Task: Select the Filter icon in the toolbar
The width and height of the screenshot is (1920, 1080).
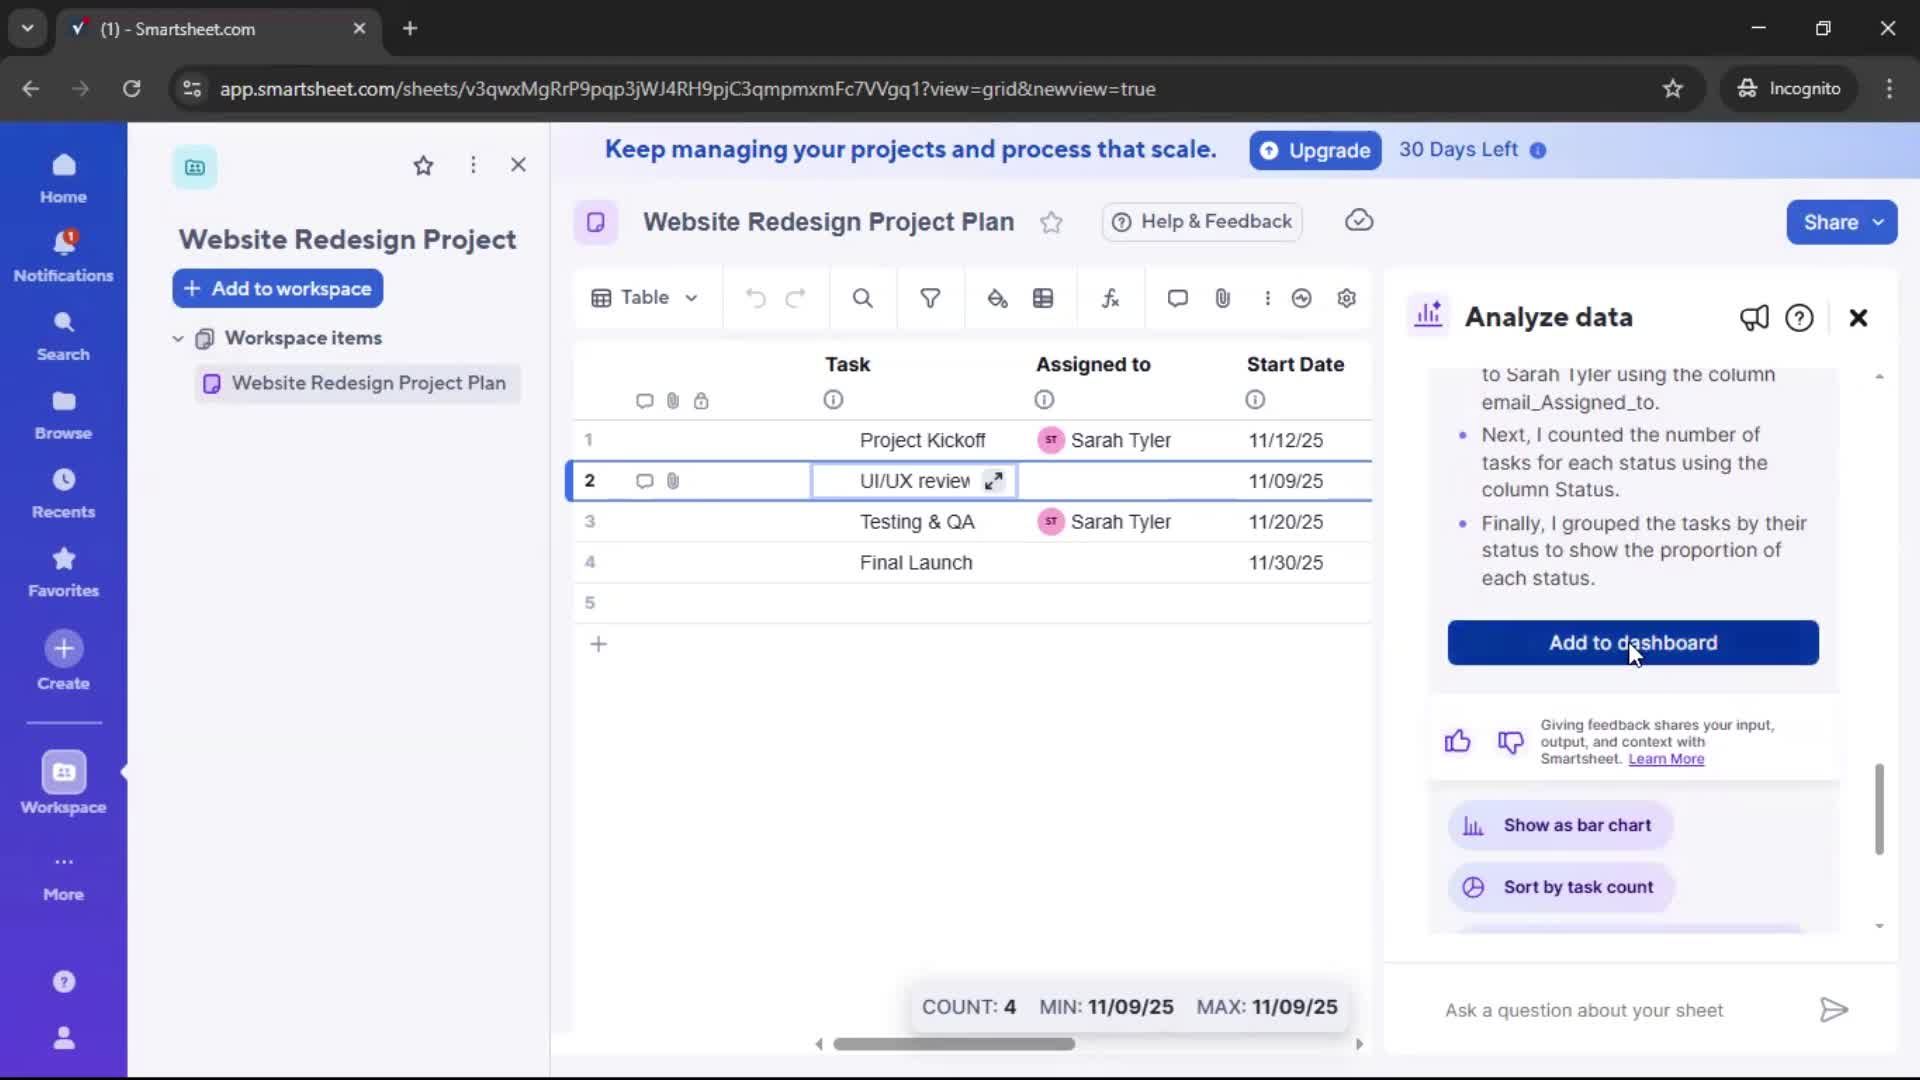Action: pos(930,297)
